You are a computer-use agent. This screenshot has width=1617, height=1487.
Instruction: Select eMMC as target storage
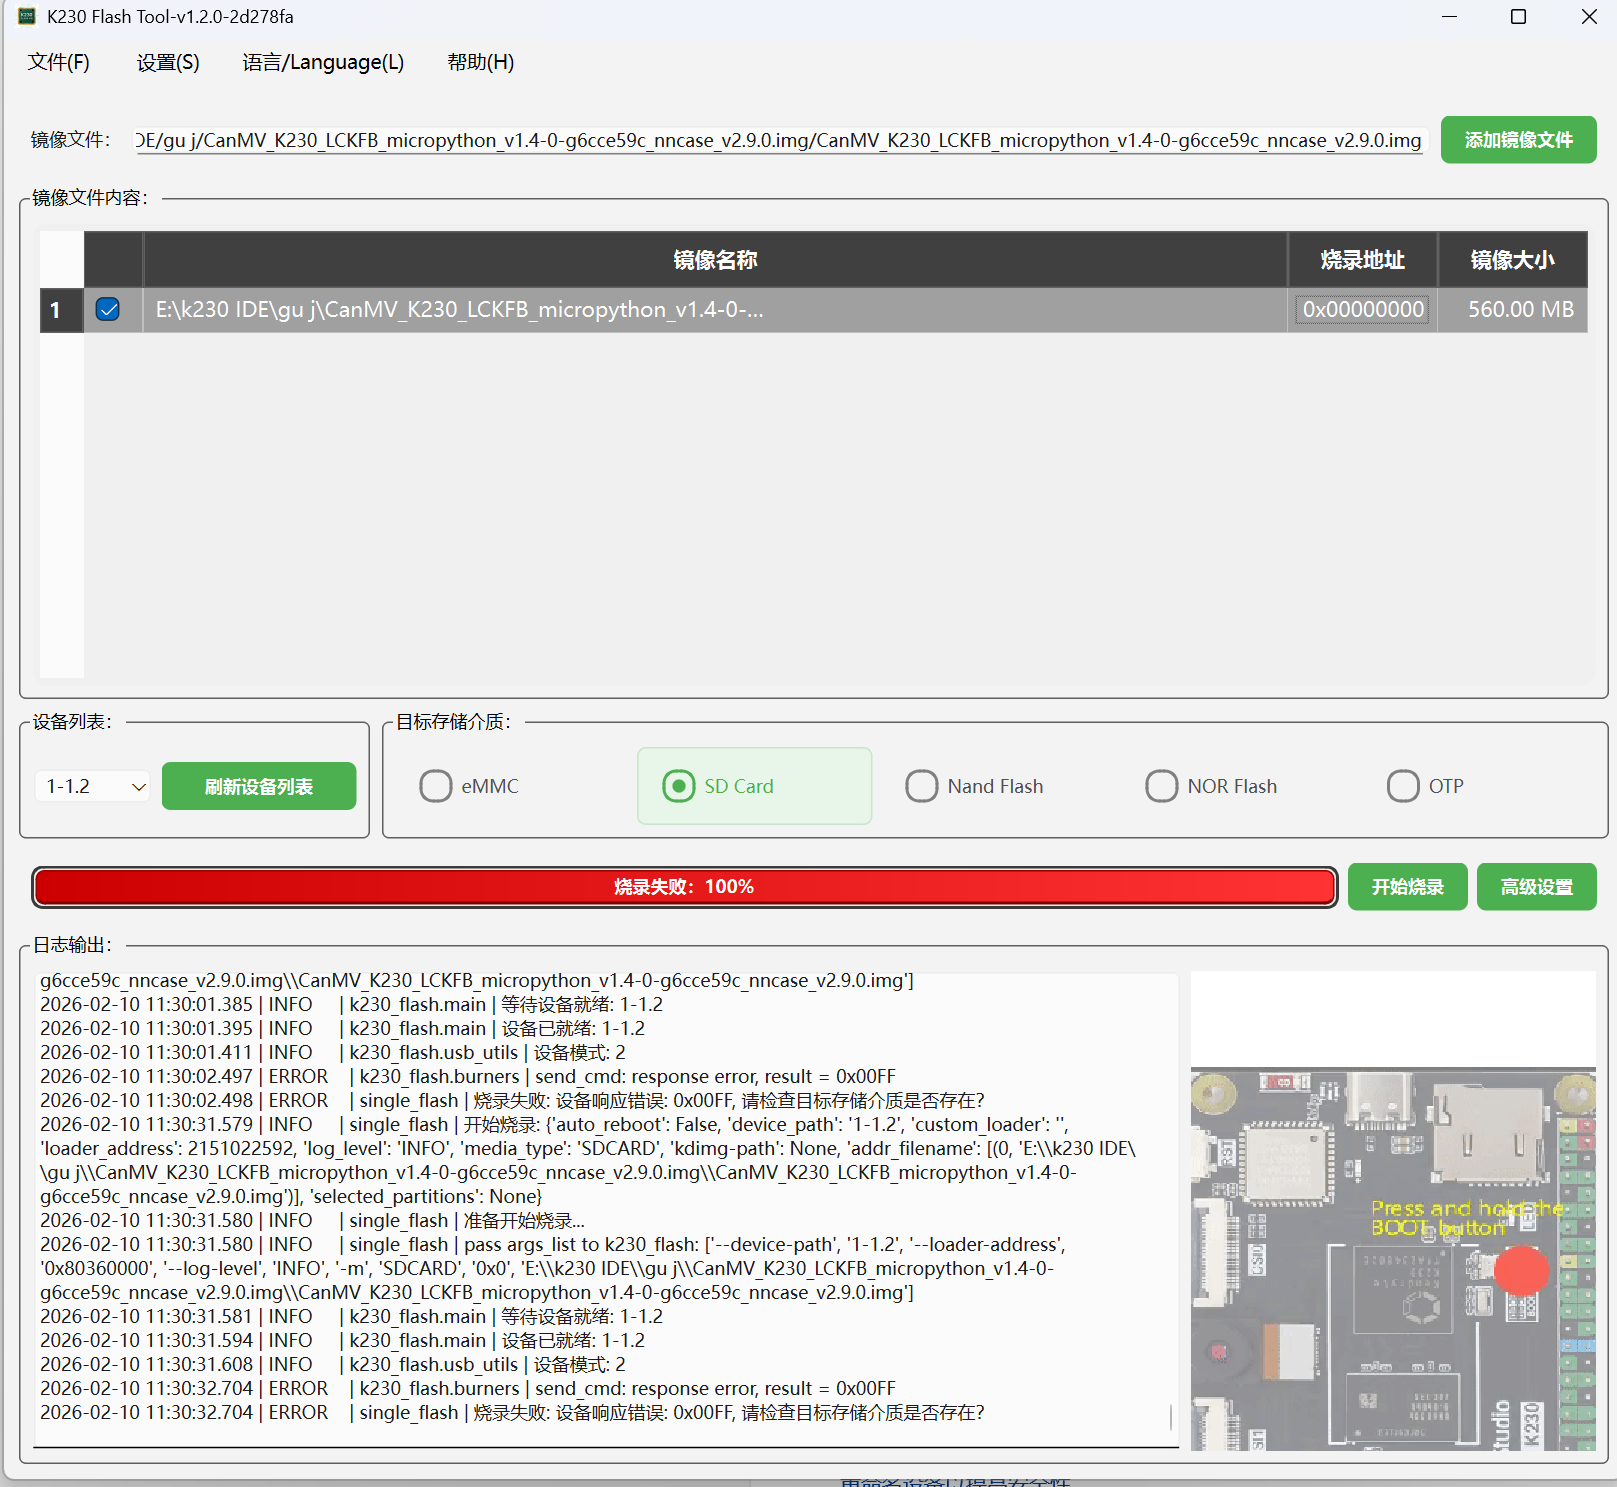[x=436, y=786]
